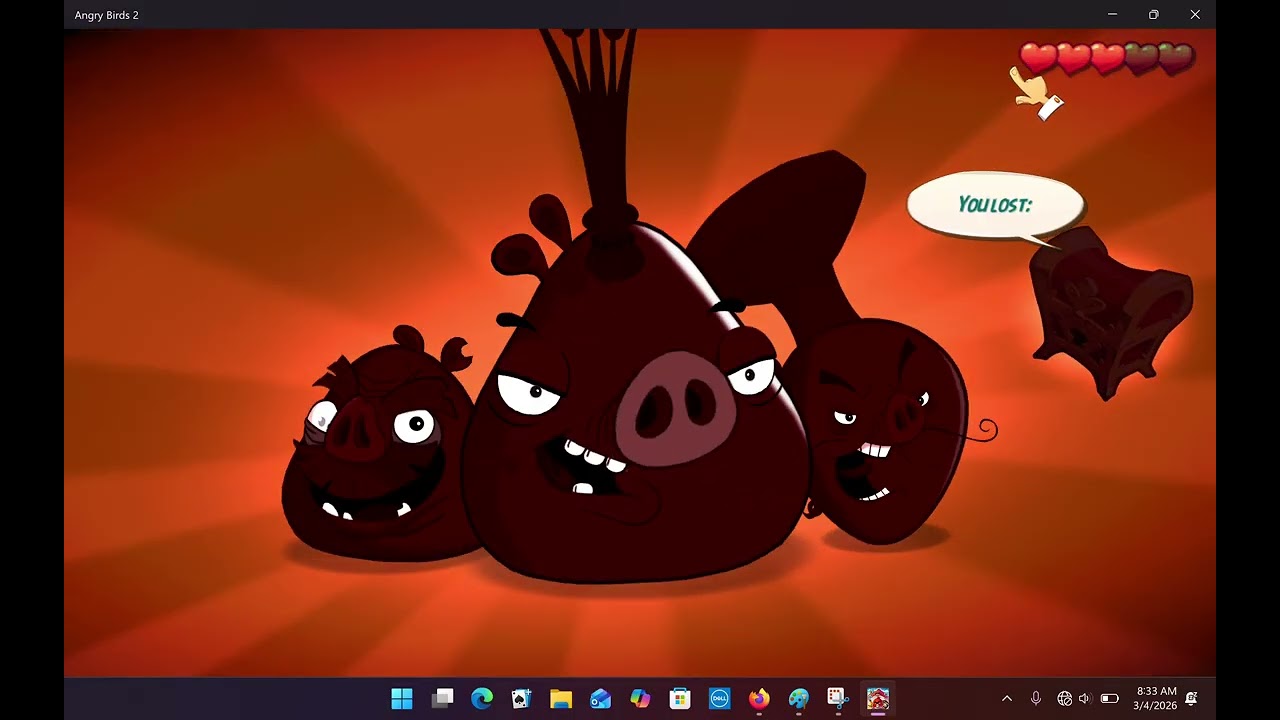Click the 'You lost:' speech bubble
This screenshot has height=720, width=1280.
(996, 207)
